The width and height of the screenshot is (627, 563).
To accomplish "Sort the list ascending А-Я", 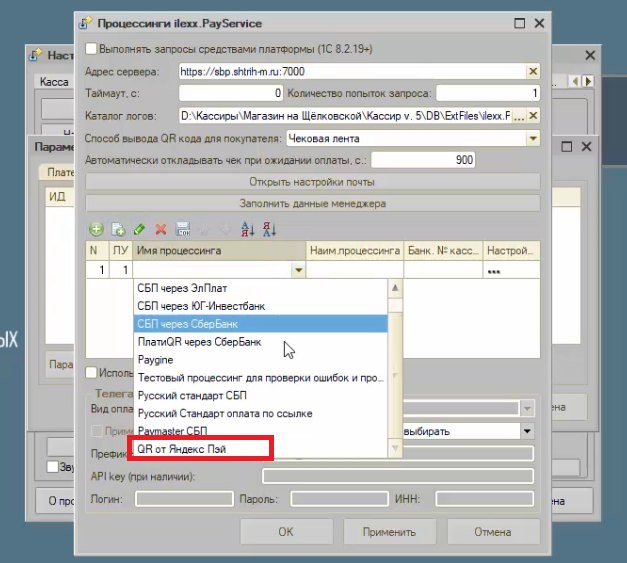I will pos(248,230).
